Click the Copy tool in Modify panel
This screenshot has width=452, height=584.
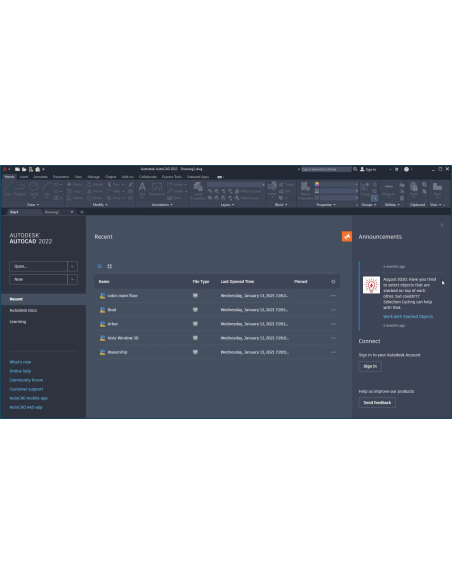pos(74,191)
